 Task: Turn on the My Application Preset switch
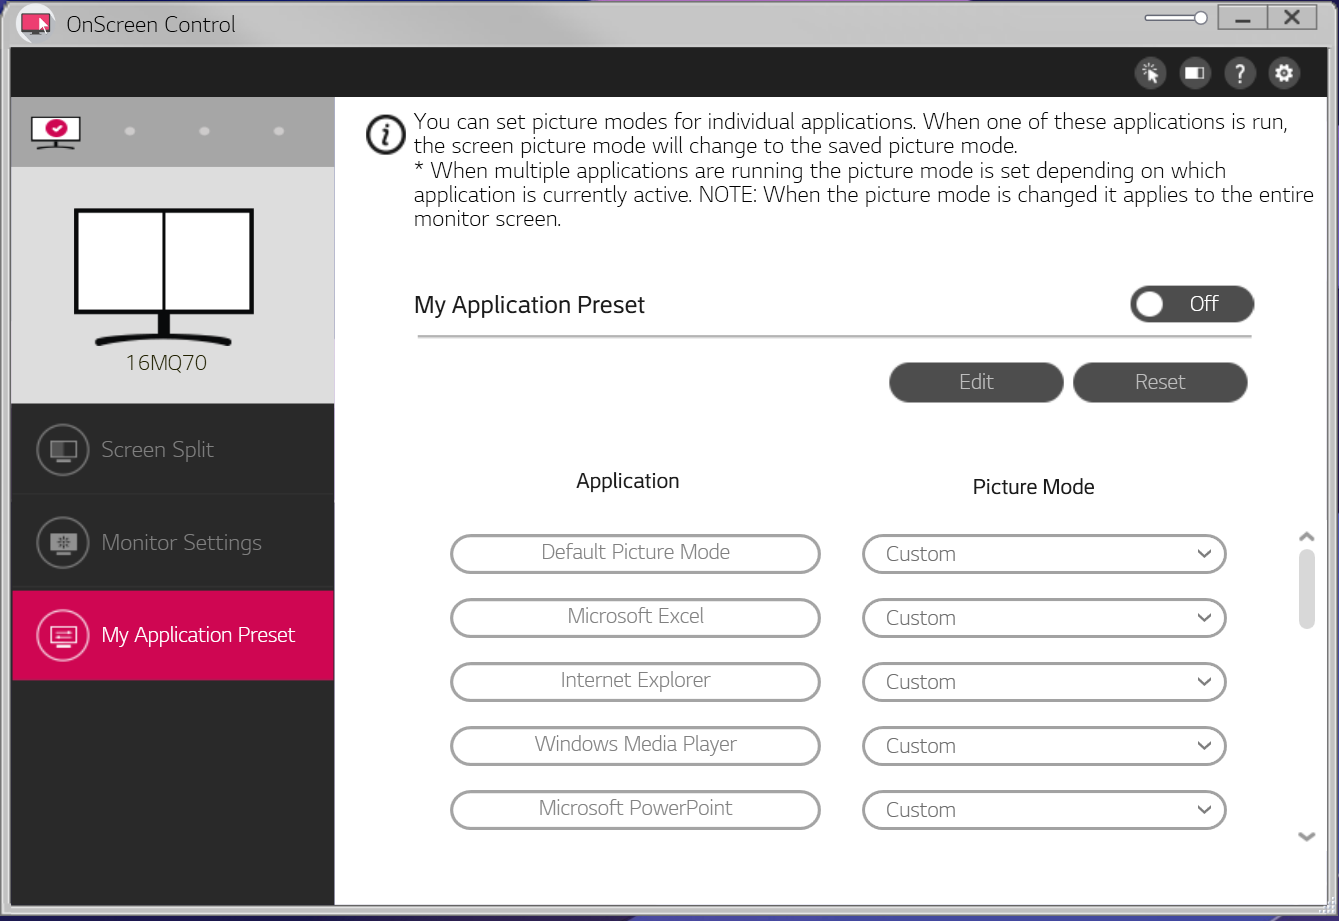pyautogui.click(x=1191, y=304)
